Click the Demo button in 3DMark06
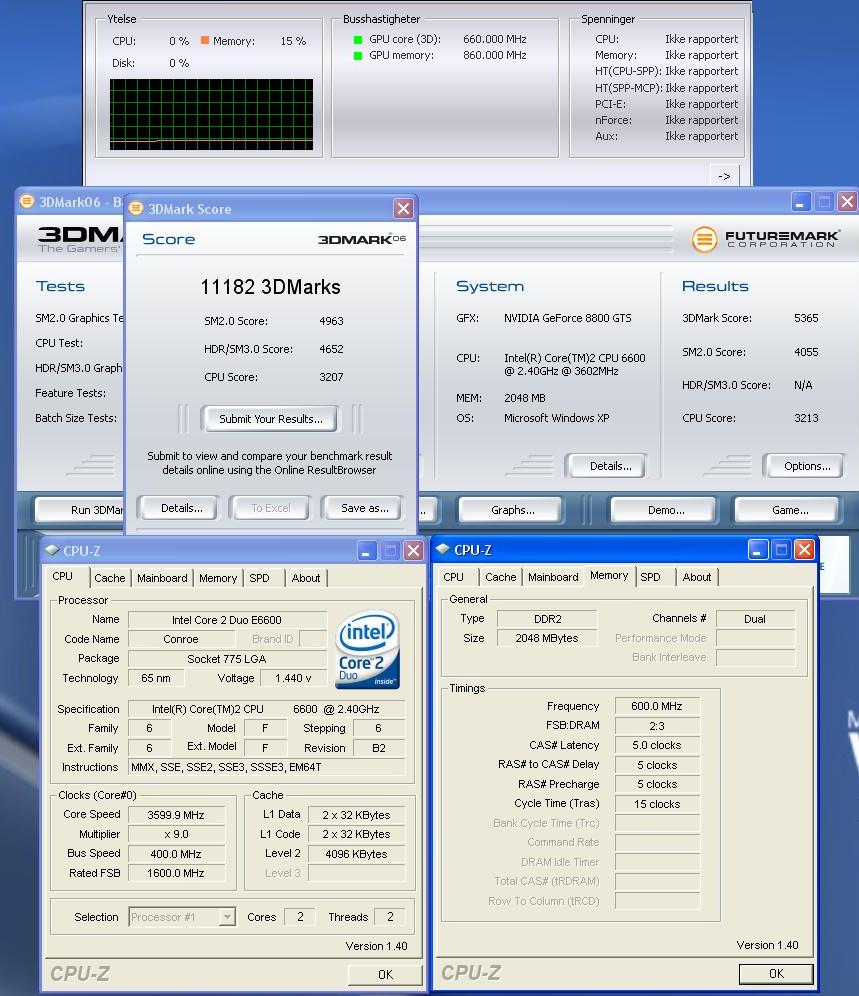The width and height of the screenshot is (859, 996). click(x=663, y=509)
